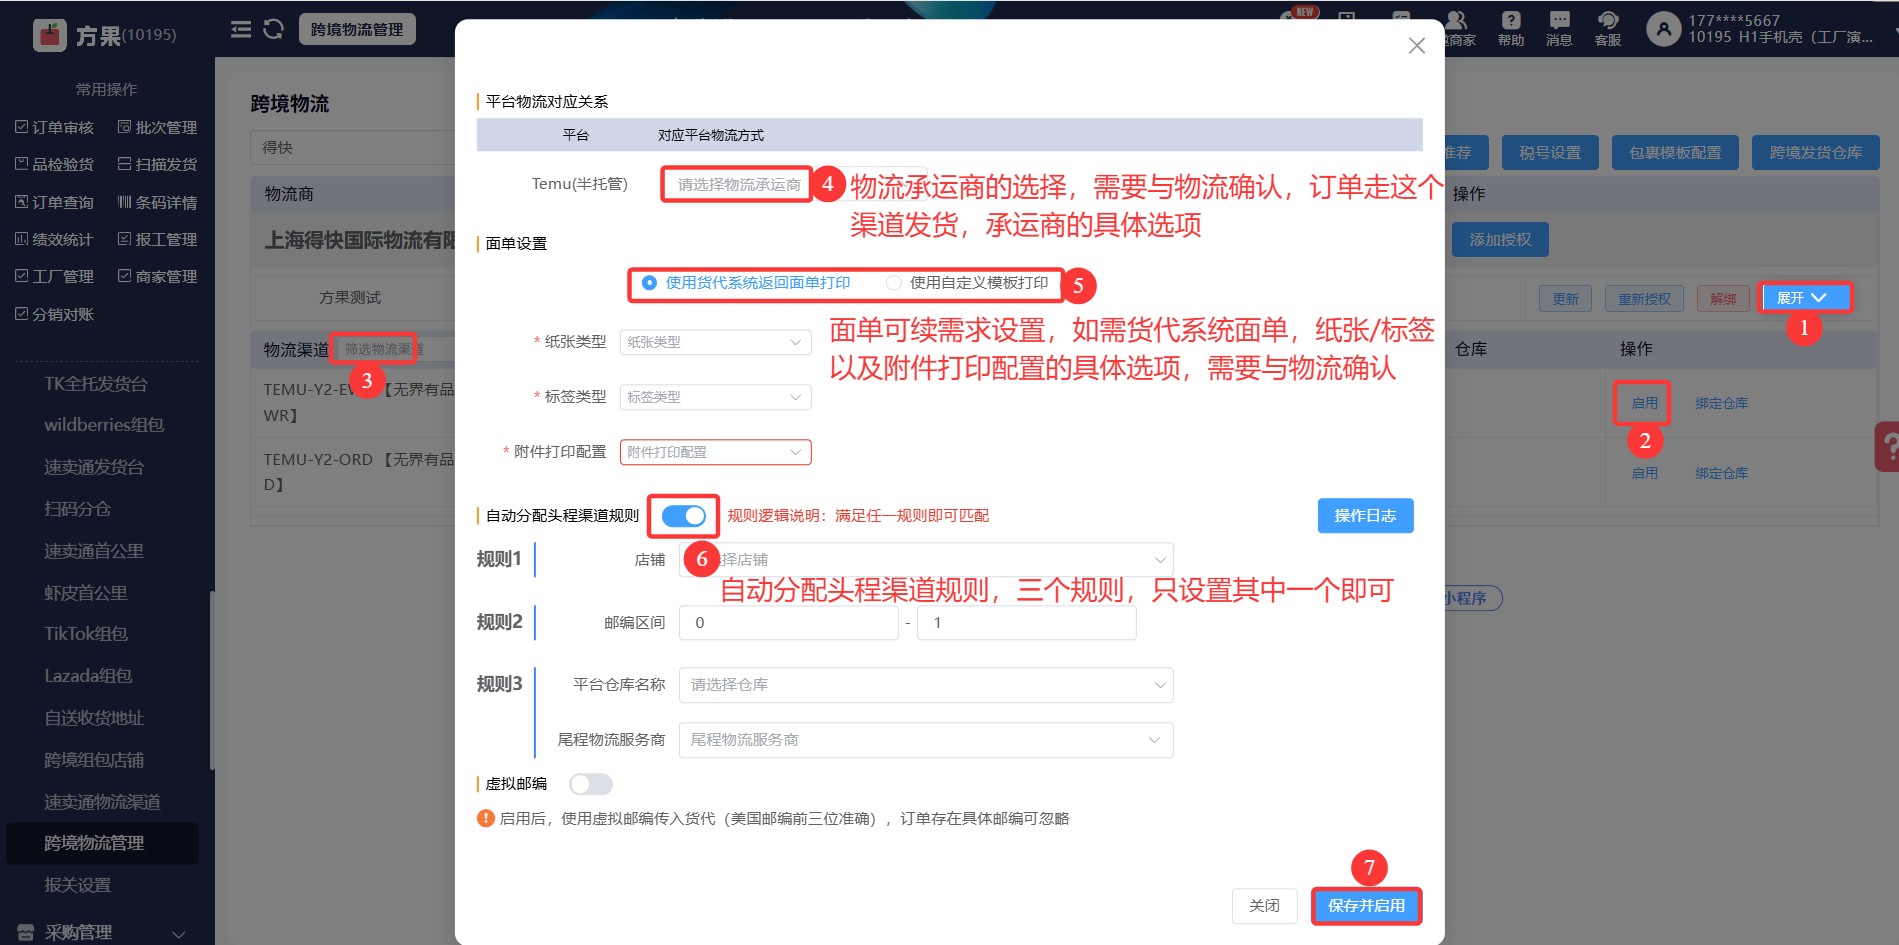Viewport: 1899px width, 945px height.
Task: Open the 订单审核 shortcut
Action: pyautogui.click(x=55, y=127)
